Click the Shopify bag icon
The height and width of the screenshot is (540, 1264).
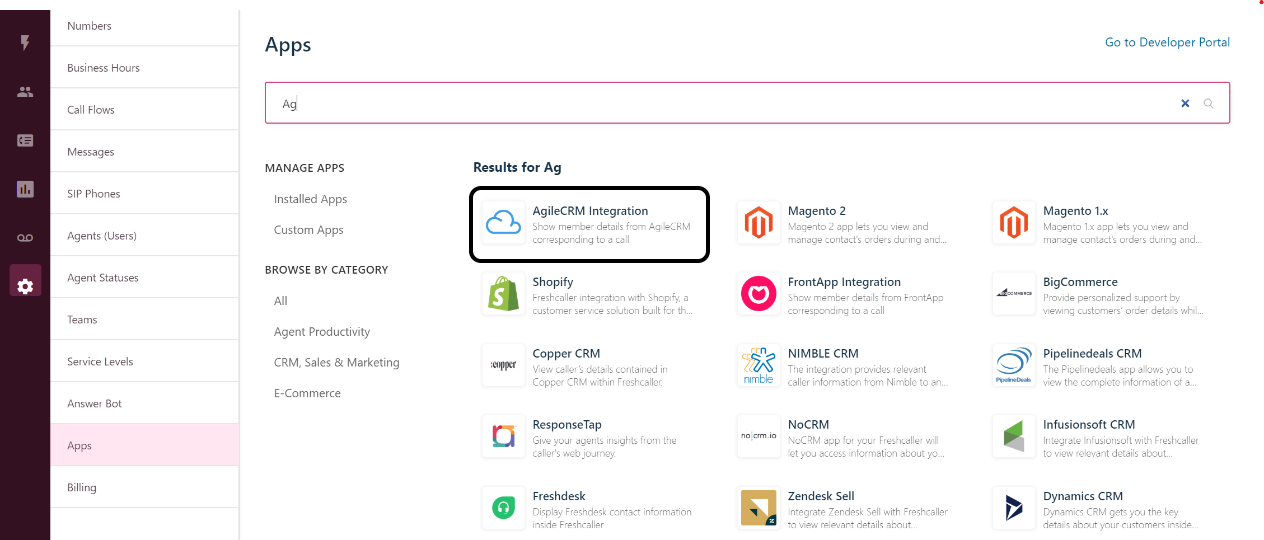click(x=503, y=295)
